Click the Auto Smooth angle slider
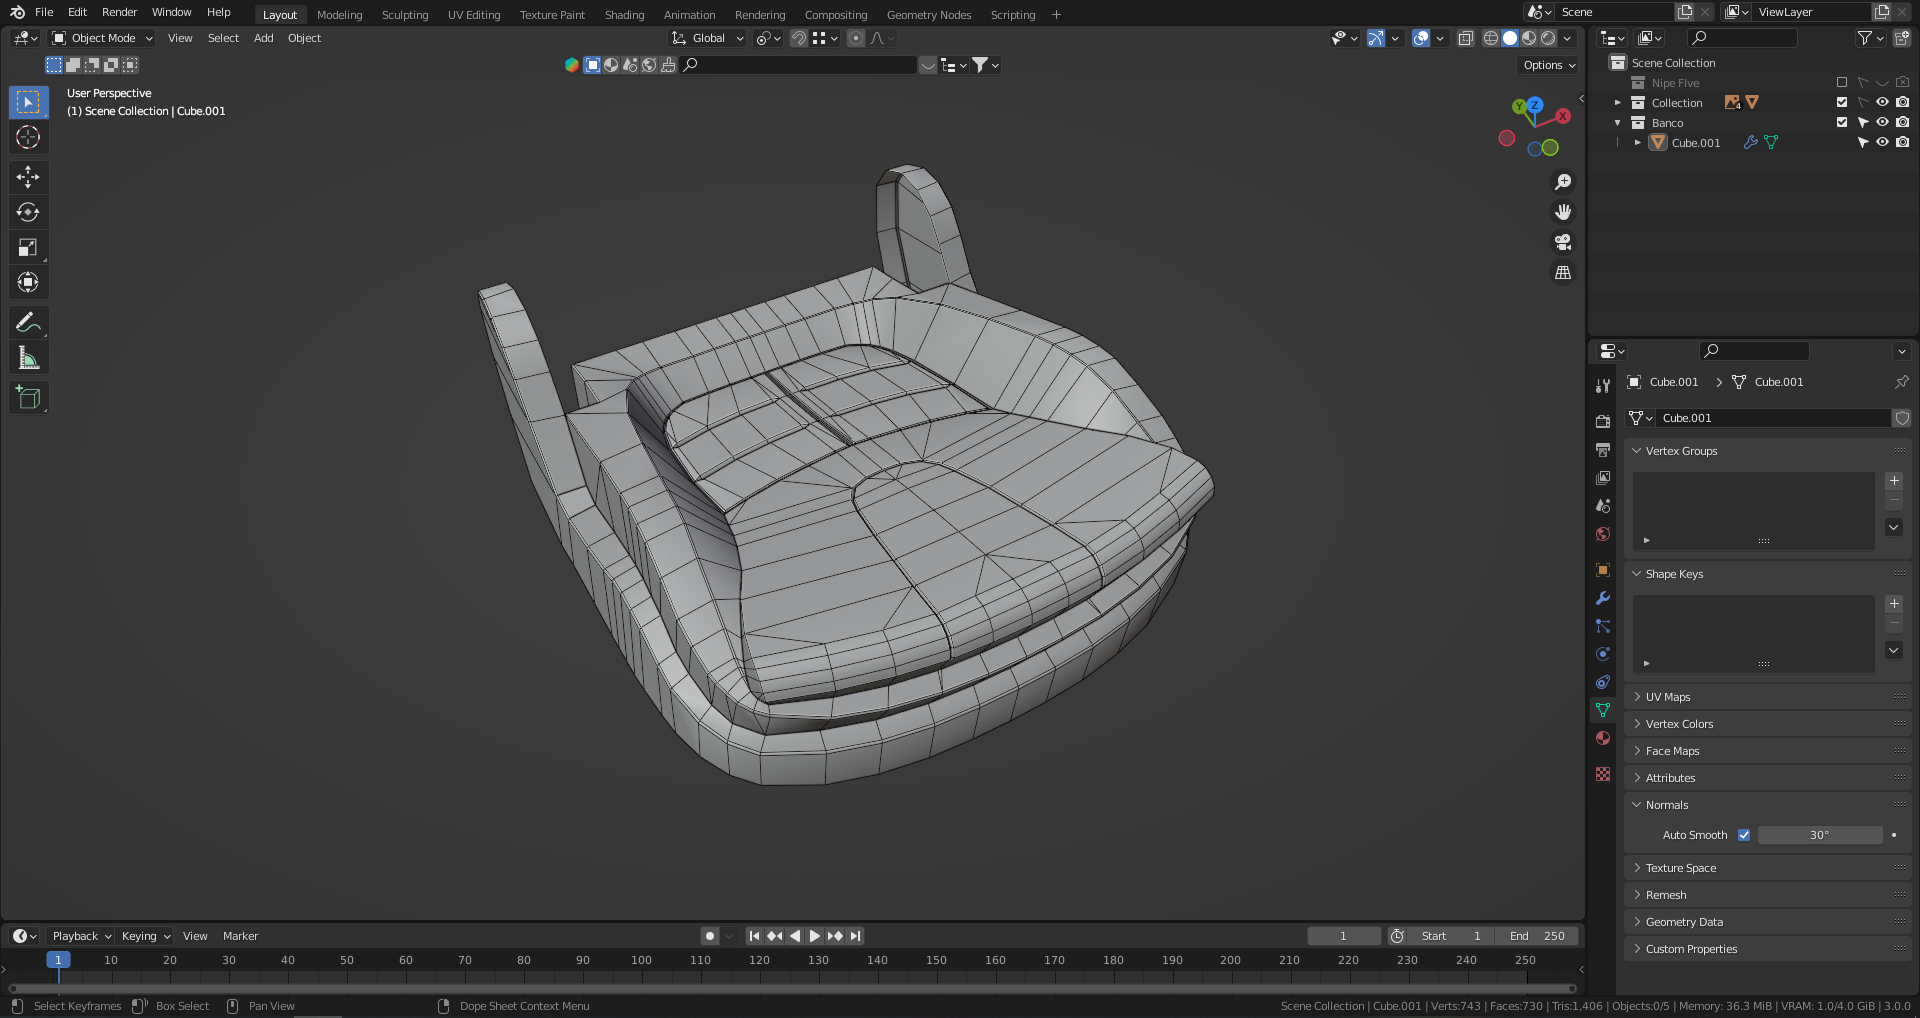 [x=1819, y=835]
